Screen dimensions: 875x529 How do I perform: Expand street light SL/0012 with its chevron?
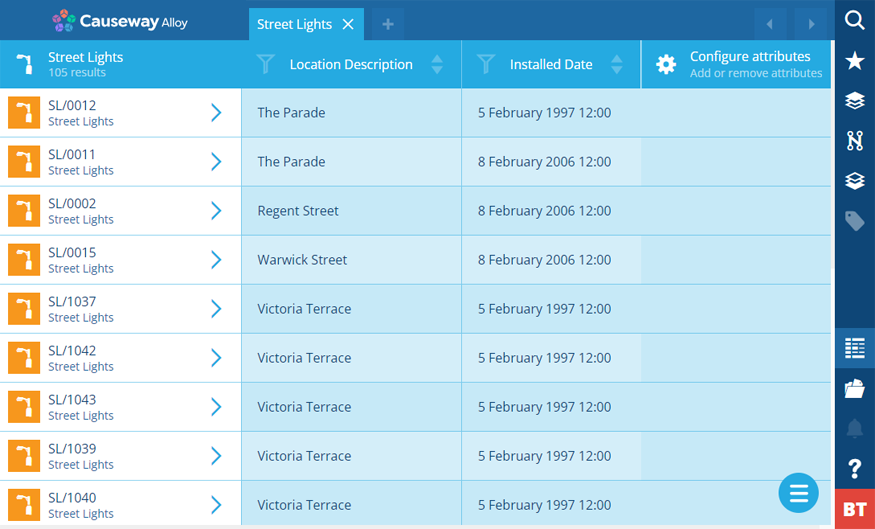point(217,113)
